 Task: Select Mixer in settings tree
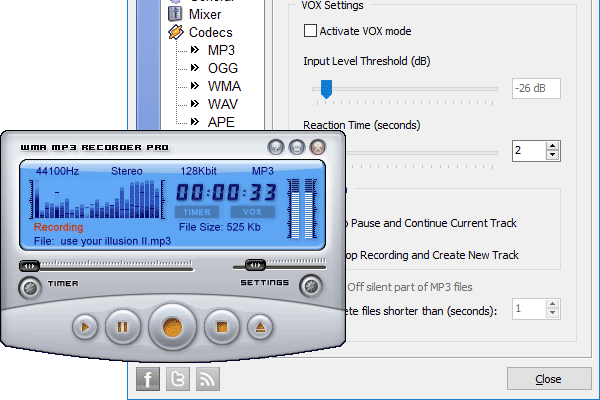pos(205,15)
